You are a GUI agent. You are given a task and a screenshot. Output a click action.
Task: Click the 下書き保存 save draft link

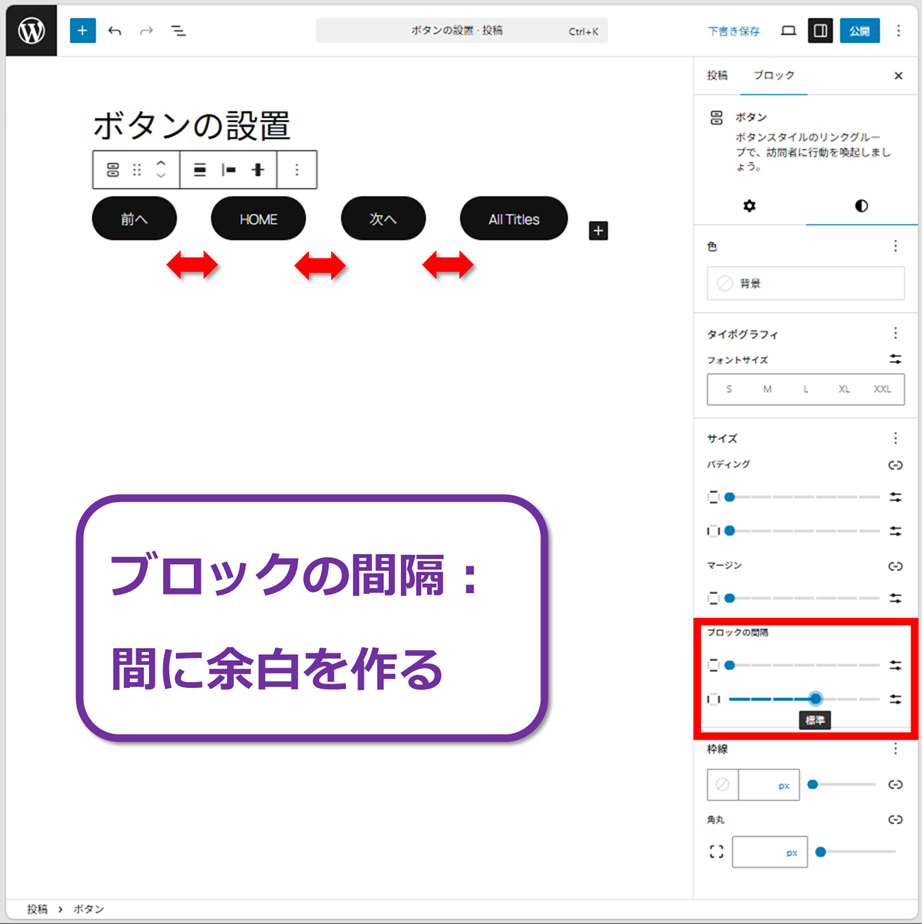(734, 31)
